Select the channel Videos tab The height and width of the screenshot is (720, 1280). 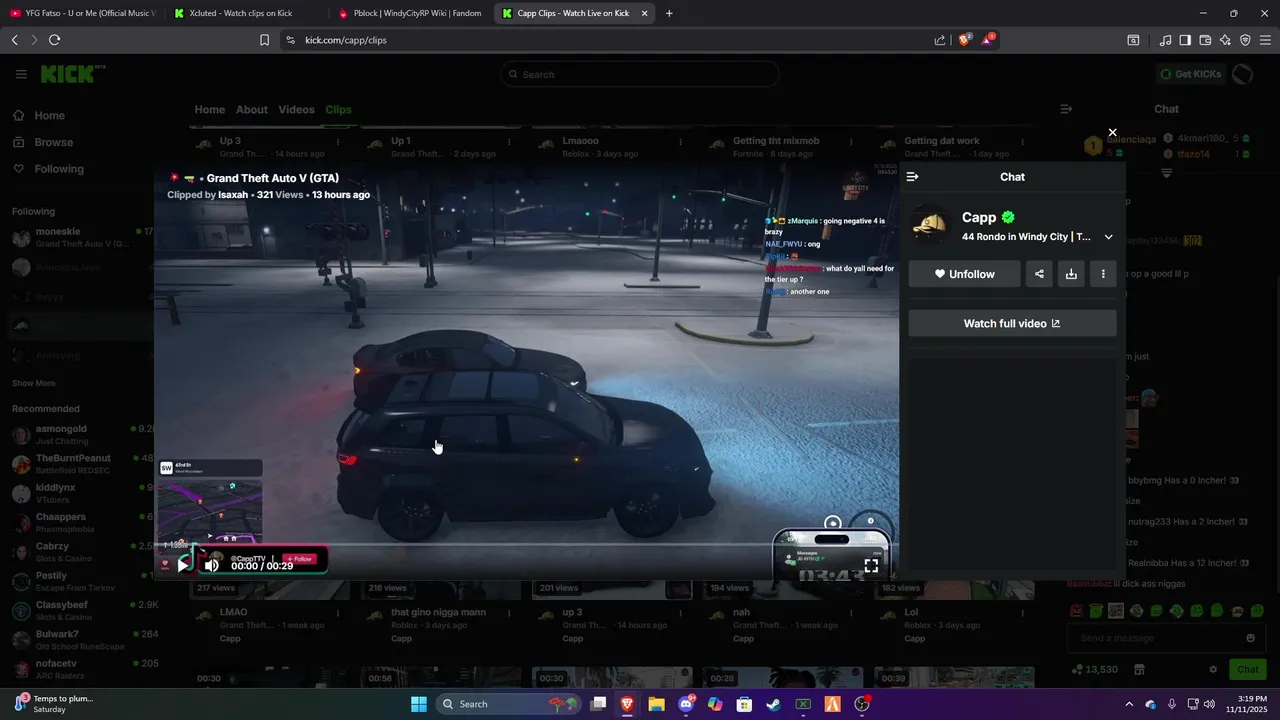296,109
